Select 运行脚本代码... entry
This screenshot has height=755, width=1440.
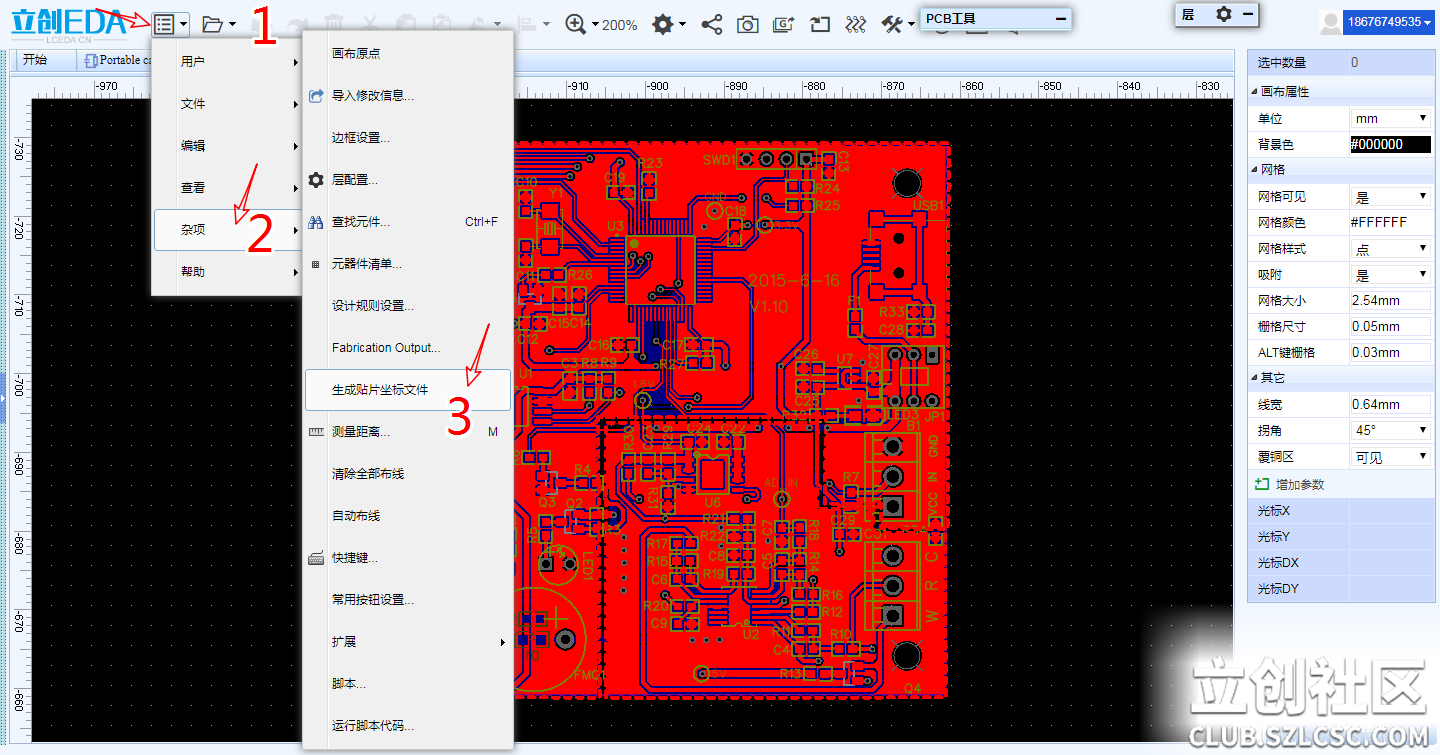point(408,726)
